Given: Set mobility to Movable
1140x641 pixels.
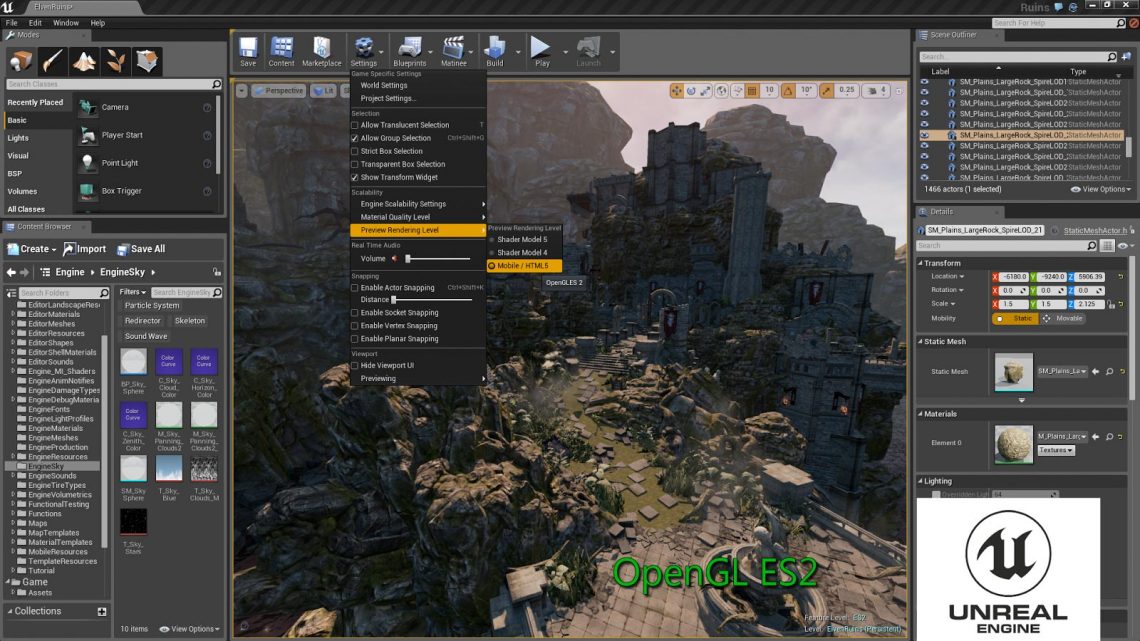Looking at the screenshot, I should coord(1063,319).
